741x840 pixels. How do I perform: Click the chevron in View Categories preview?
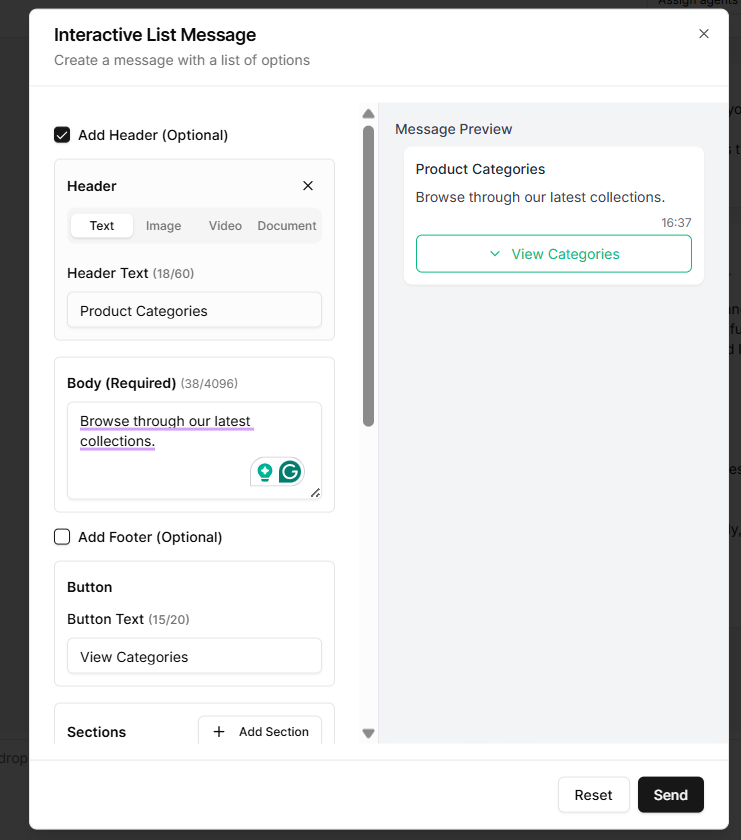[x=495, y=254]
